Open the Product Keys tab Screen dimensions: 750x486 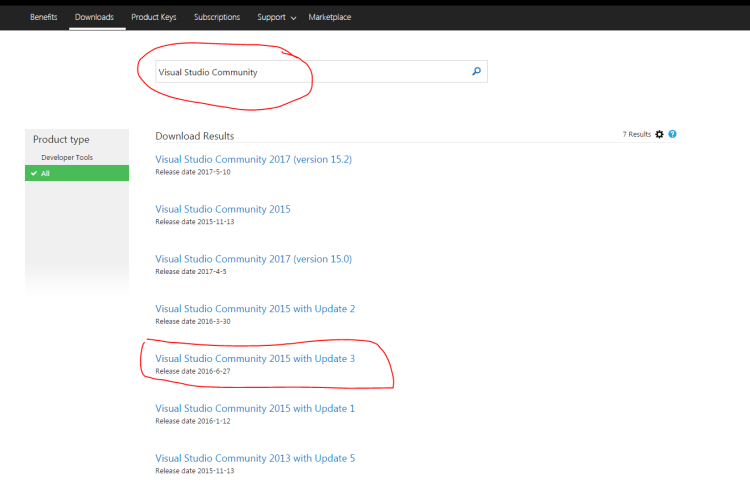click(x=154, y=17)
